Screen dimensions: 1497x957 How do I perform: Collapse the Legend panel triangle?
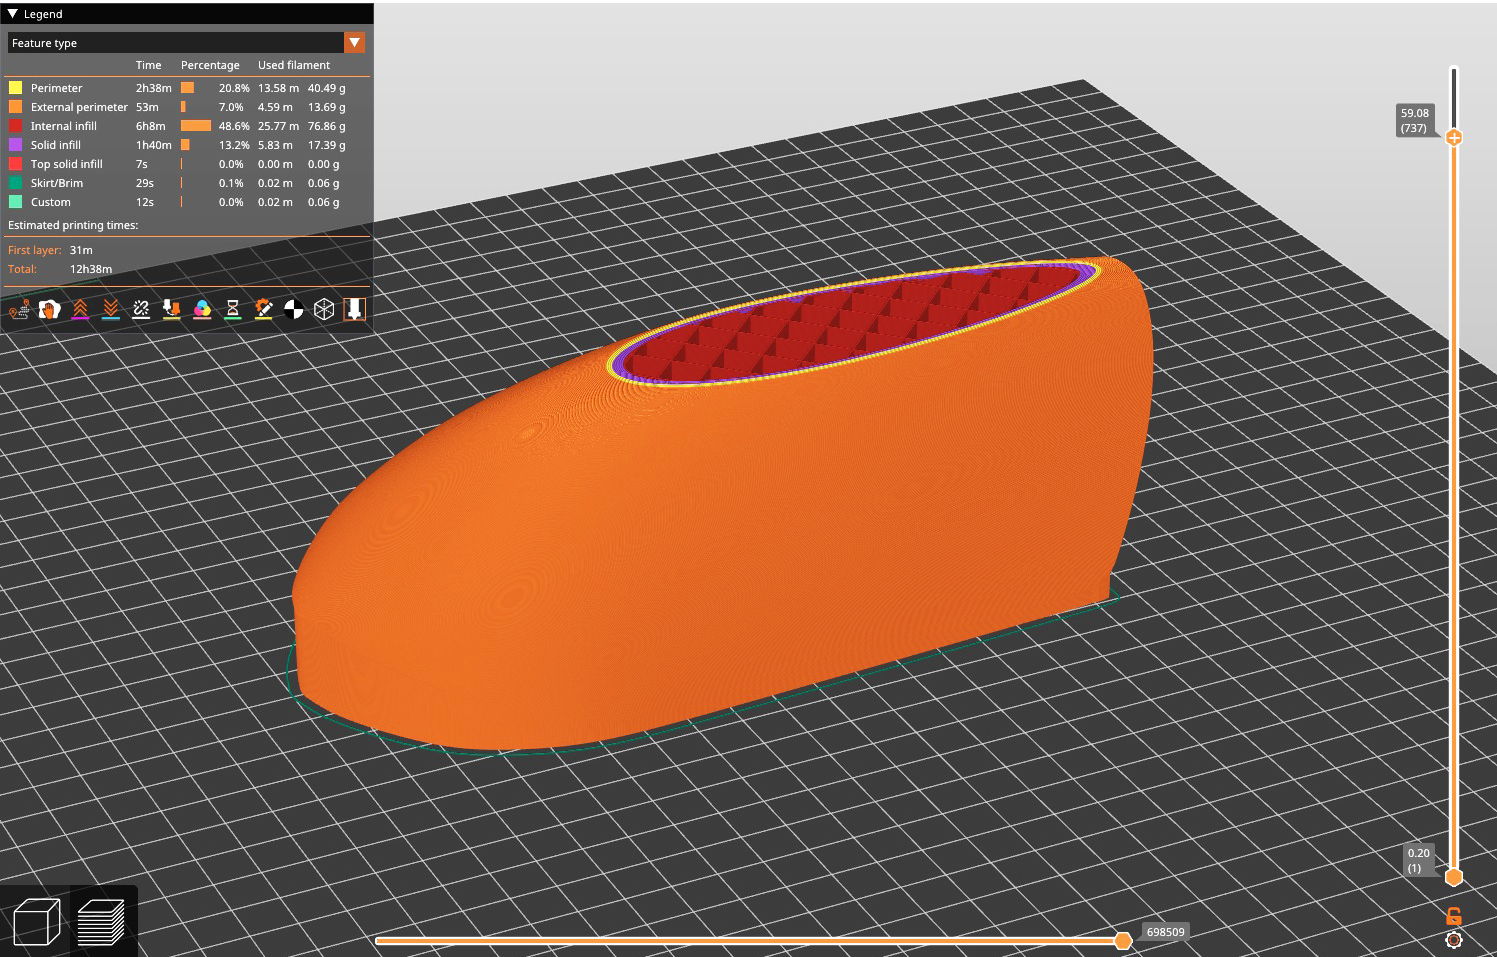(x=13, y=14)
